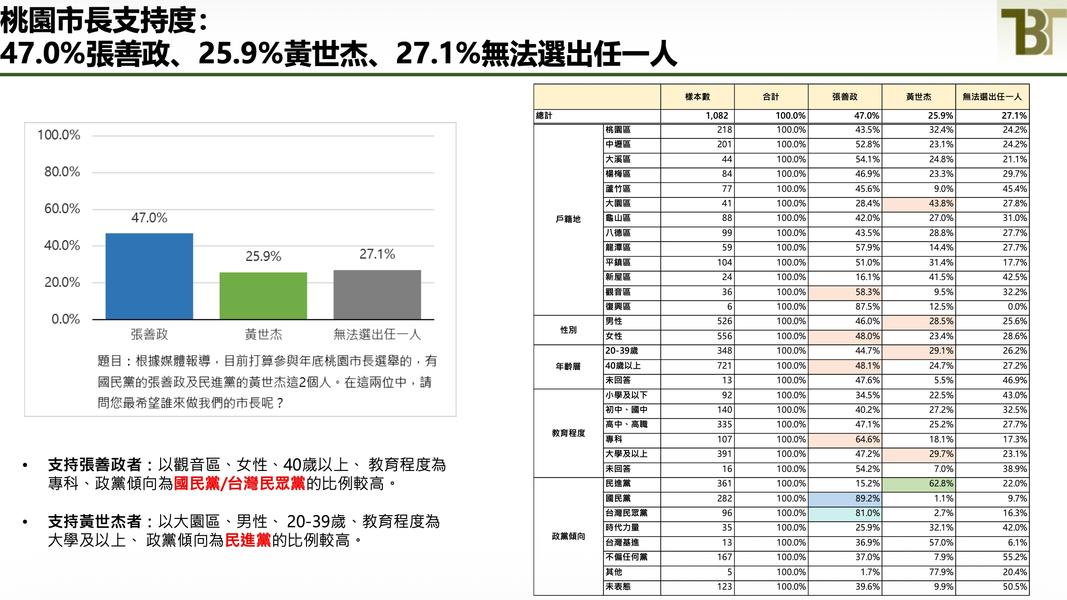Click the 未表態 row label

[x=618, y=586]
